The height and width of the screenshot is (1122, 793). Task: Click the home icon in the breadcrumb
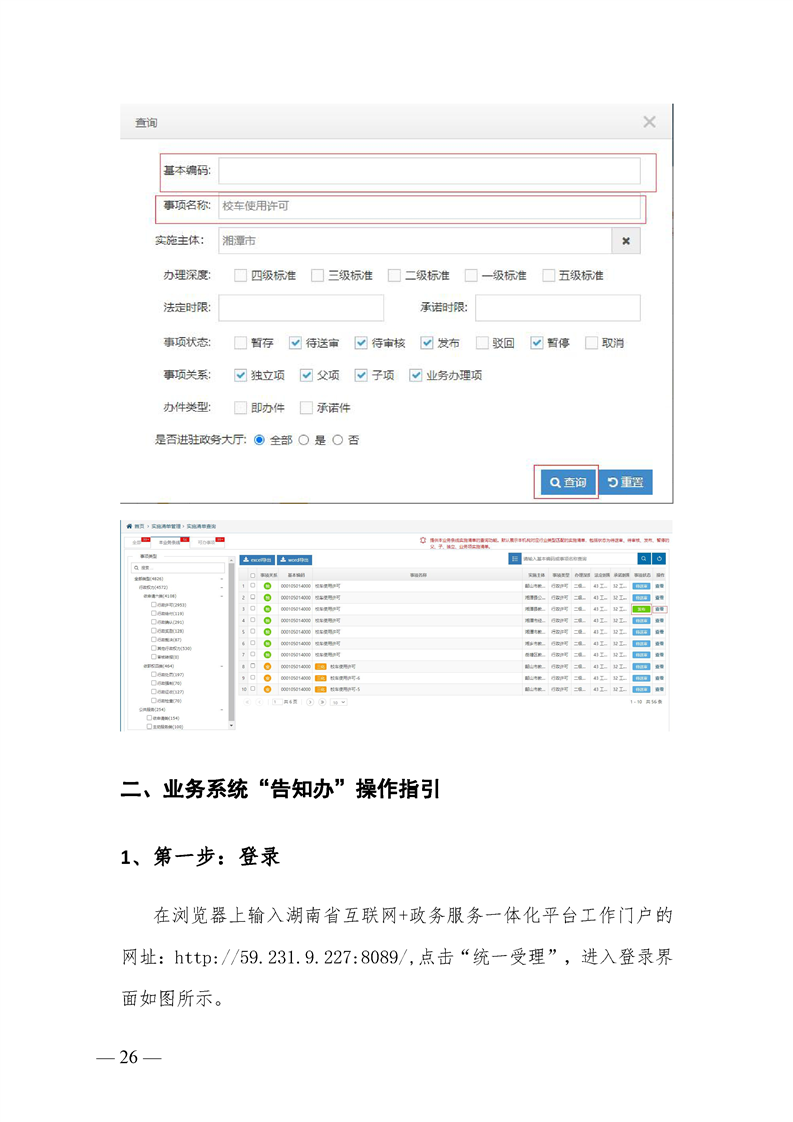coord(128,526)
